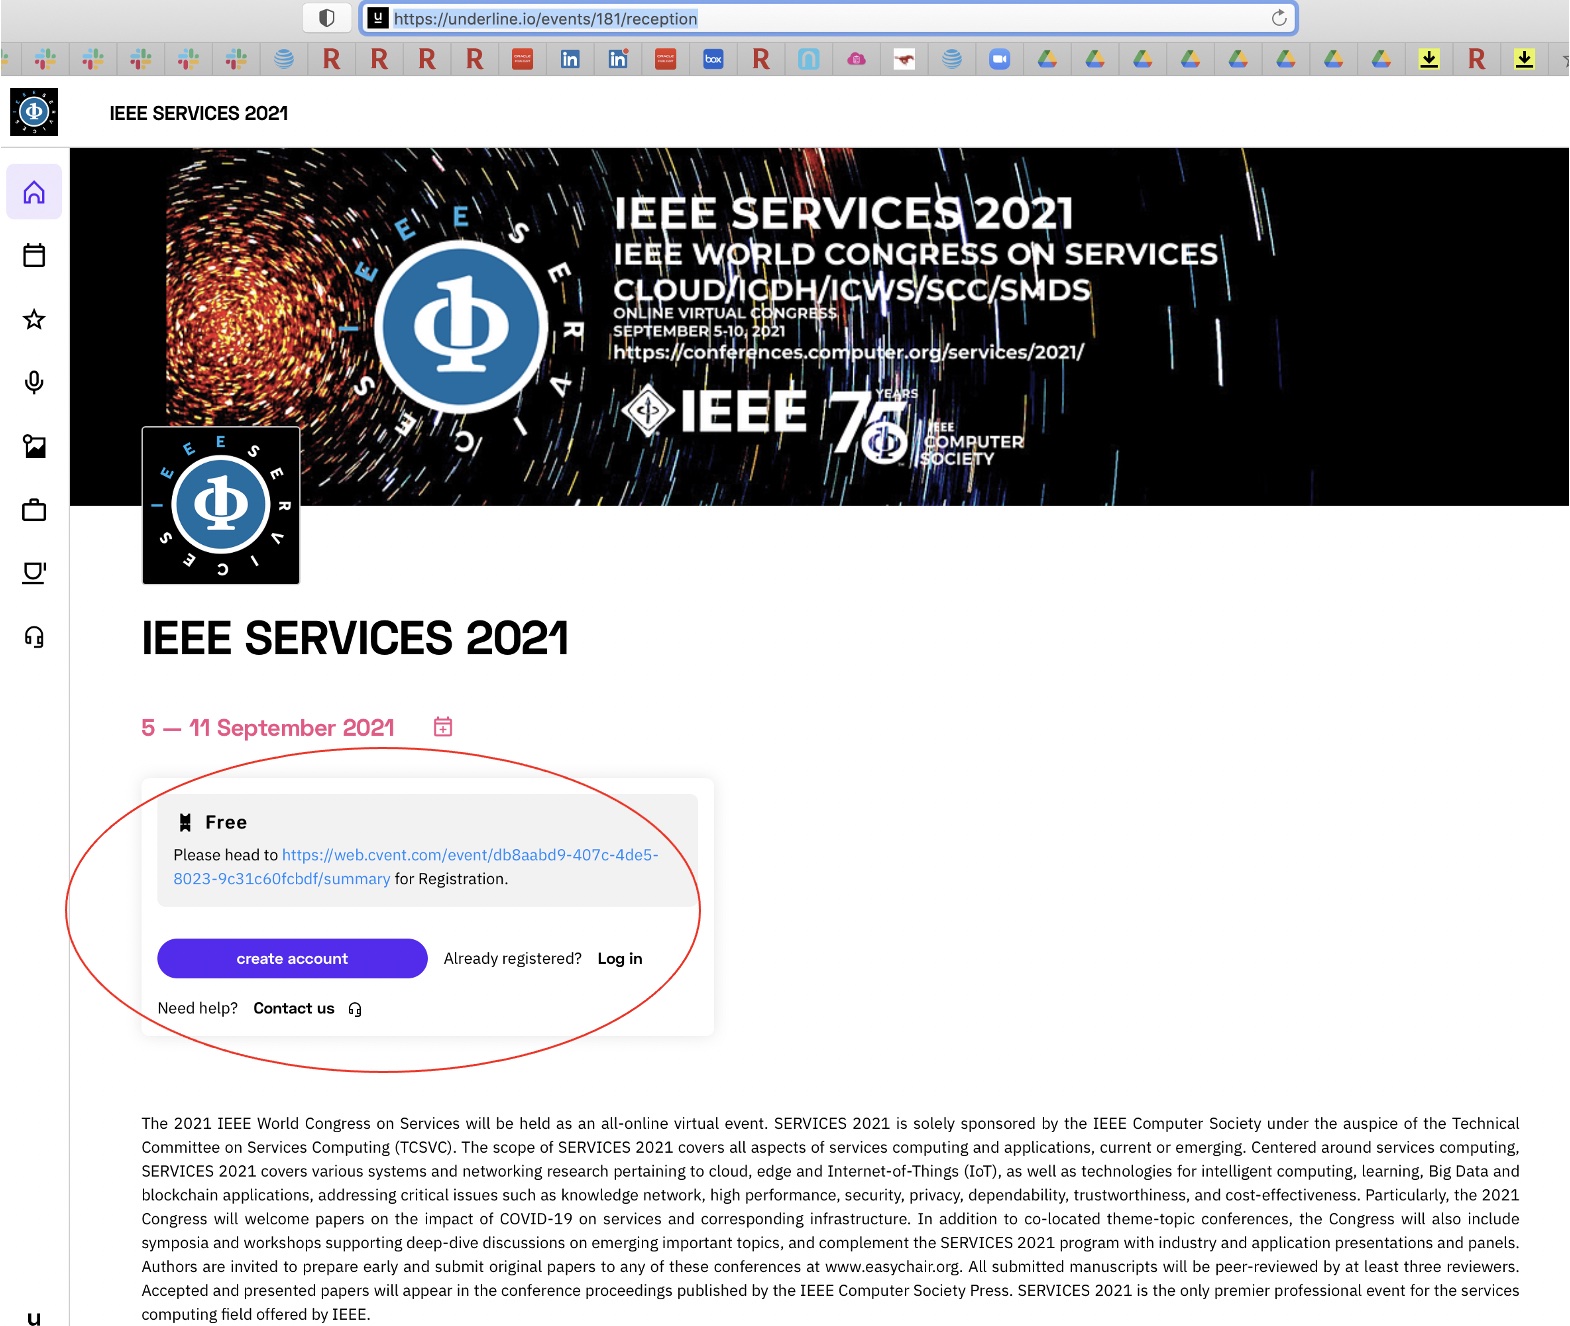1570x1326 pixels.
Task: Click the headset icon in the sidebar
Action: point(34,637)
